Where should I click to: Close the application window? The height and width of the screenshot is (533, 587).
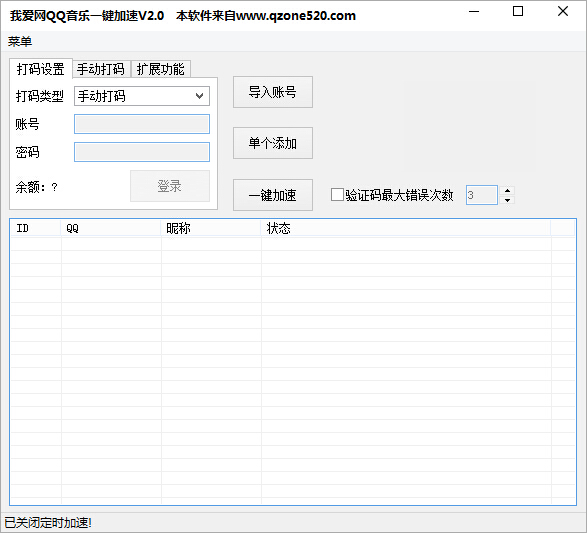tap(563, 12)
